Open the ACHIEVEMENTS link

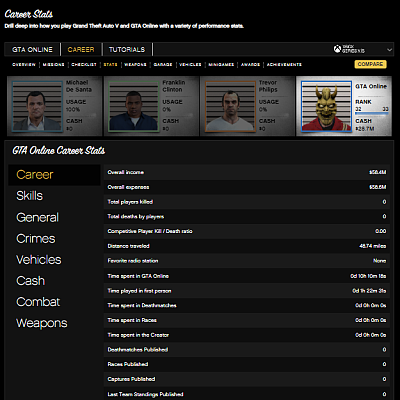284,65
